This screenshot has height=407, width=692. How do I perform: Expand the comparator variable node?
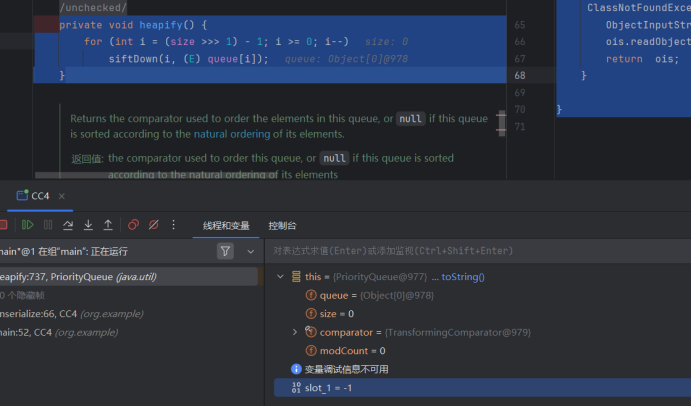click(294, 332)
